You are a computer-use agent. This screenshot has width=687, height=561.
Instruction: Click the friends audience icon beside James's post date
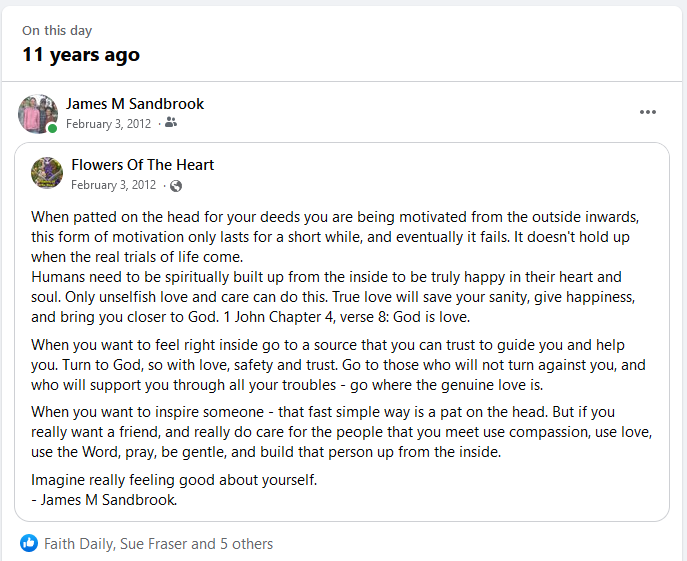tap(171, 123)
